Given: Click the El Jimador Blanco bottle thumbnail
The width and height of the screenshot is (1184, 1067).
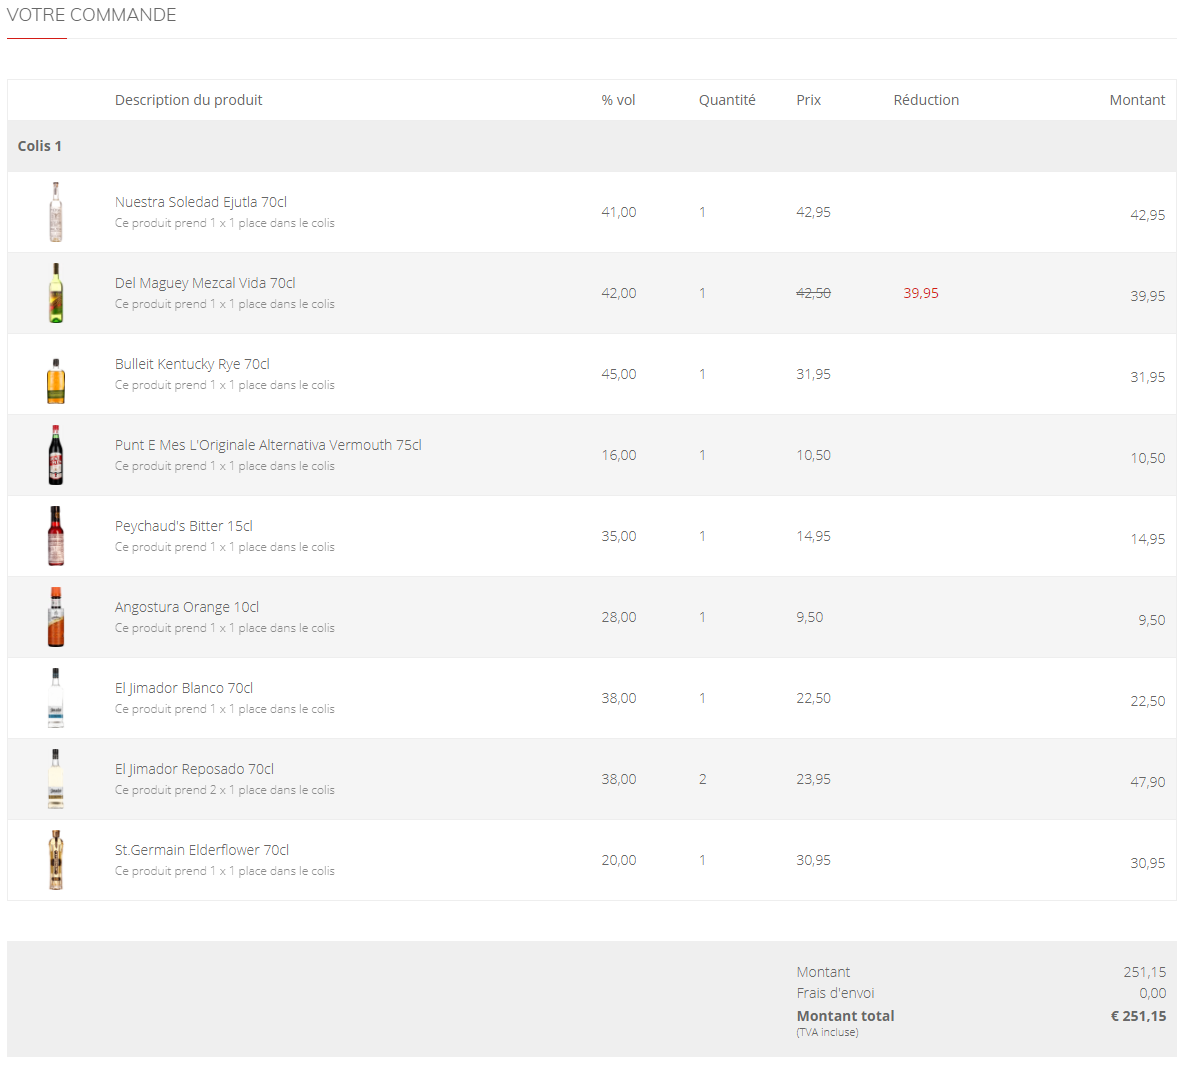Looking at the screenshot, I should click(56, 698).
